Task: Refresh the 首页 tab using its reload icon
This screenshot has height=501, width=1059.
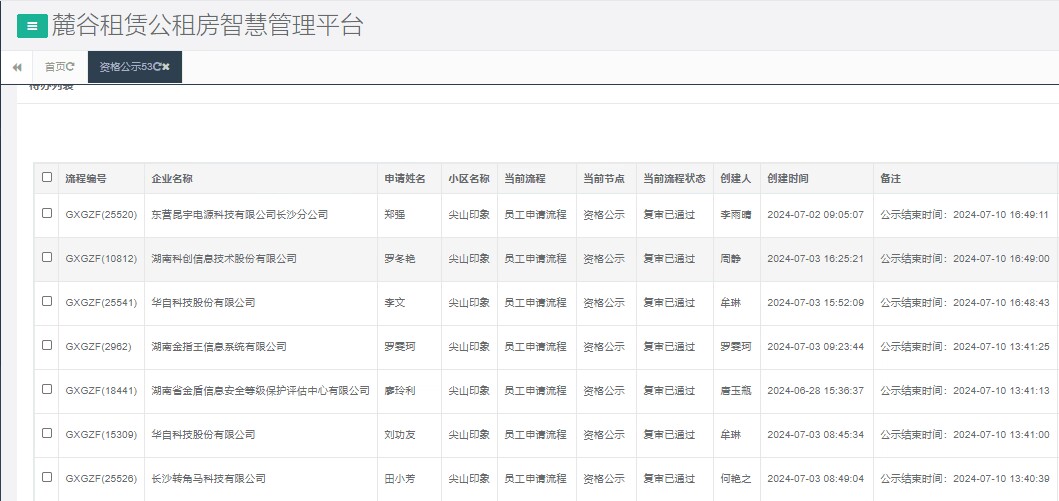Action: click(x=70, y=67)
